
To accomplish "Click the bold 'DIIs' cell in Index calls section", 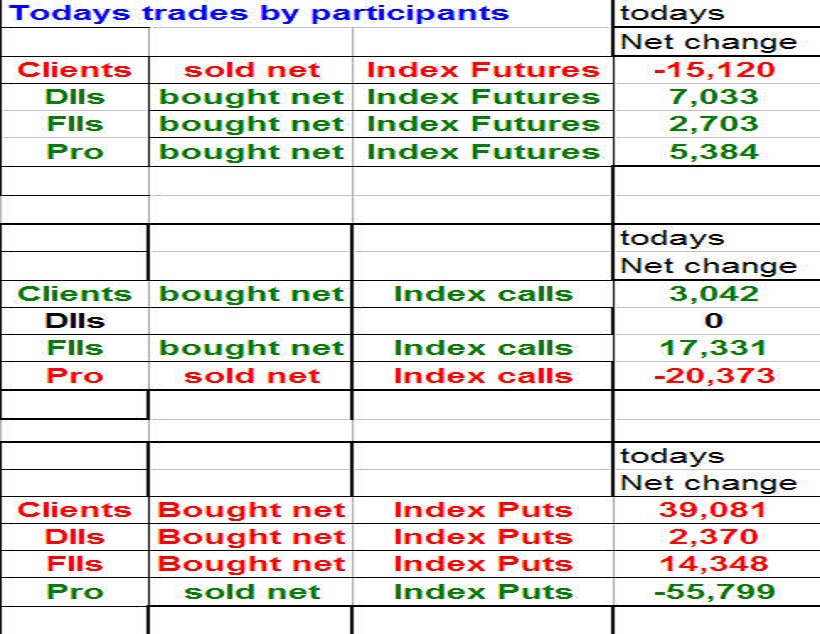I will pyautogui.click(x=75, y=321).
